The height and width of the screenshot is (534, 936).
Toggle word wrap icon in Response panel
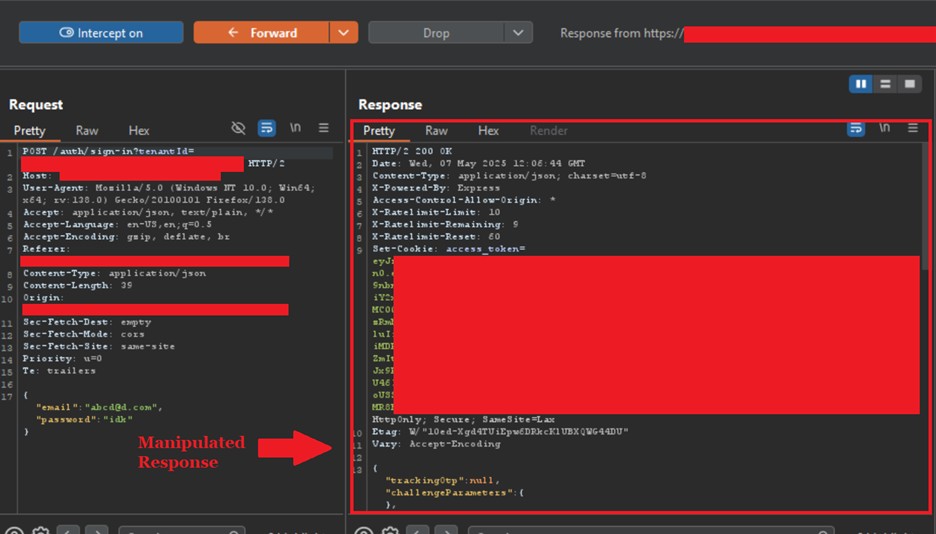tap(856, 128)
